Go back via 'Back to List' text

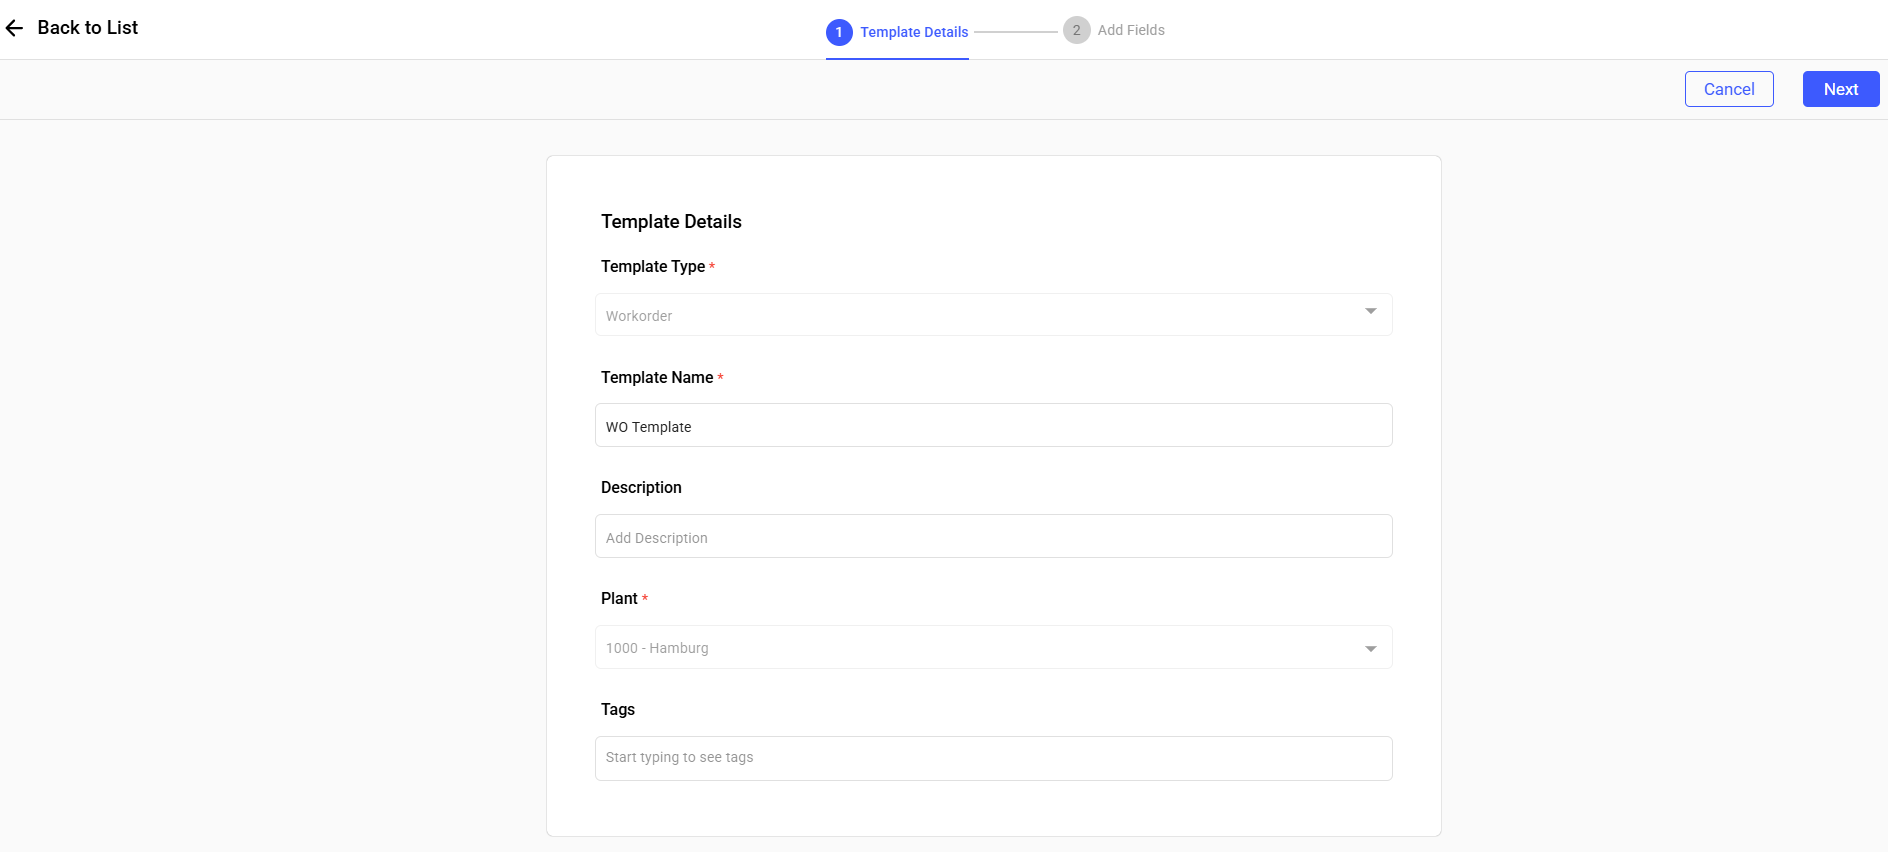click(x=88, y=28)
